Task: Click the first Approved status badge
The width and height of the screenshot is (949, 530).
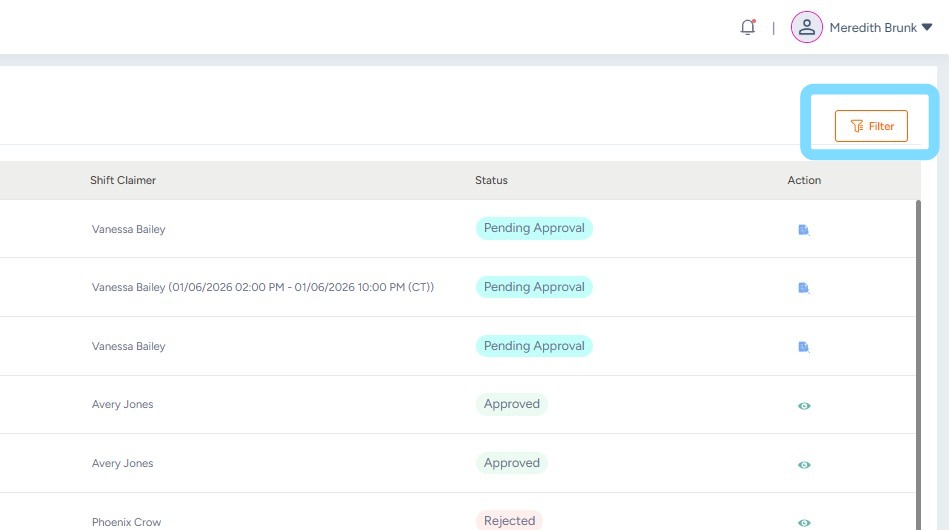Action: coord(512,404)
